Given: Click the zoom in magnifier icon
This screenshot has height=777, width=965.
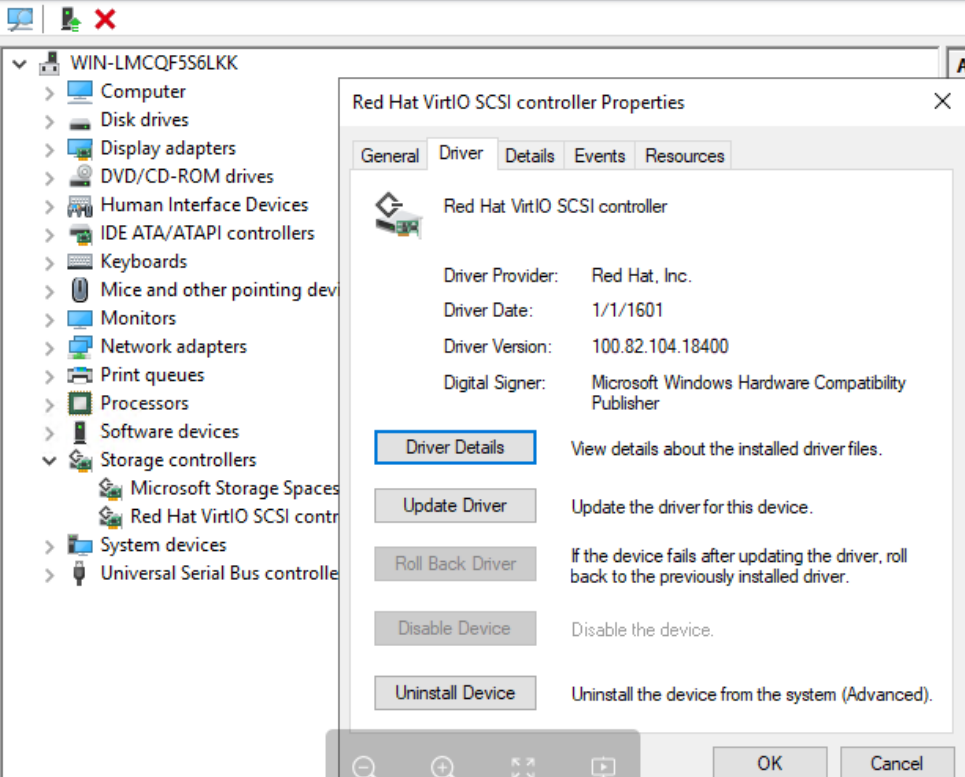Looking at the screenshot, I should click(442, 766).
